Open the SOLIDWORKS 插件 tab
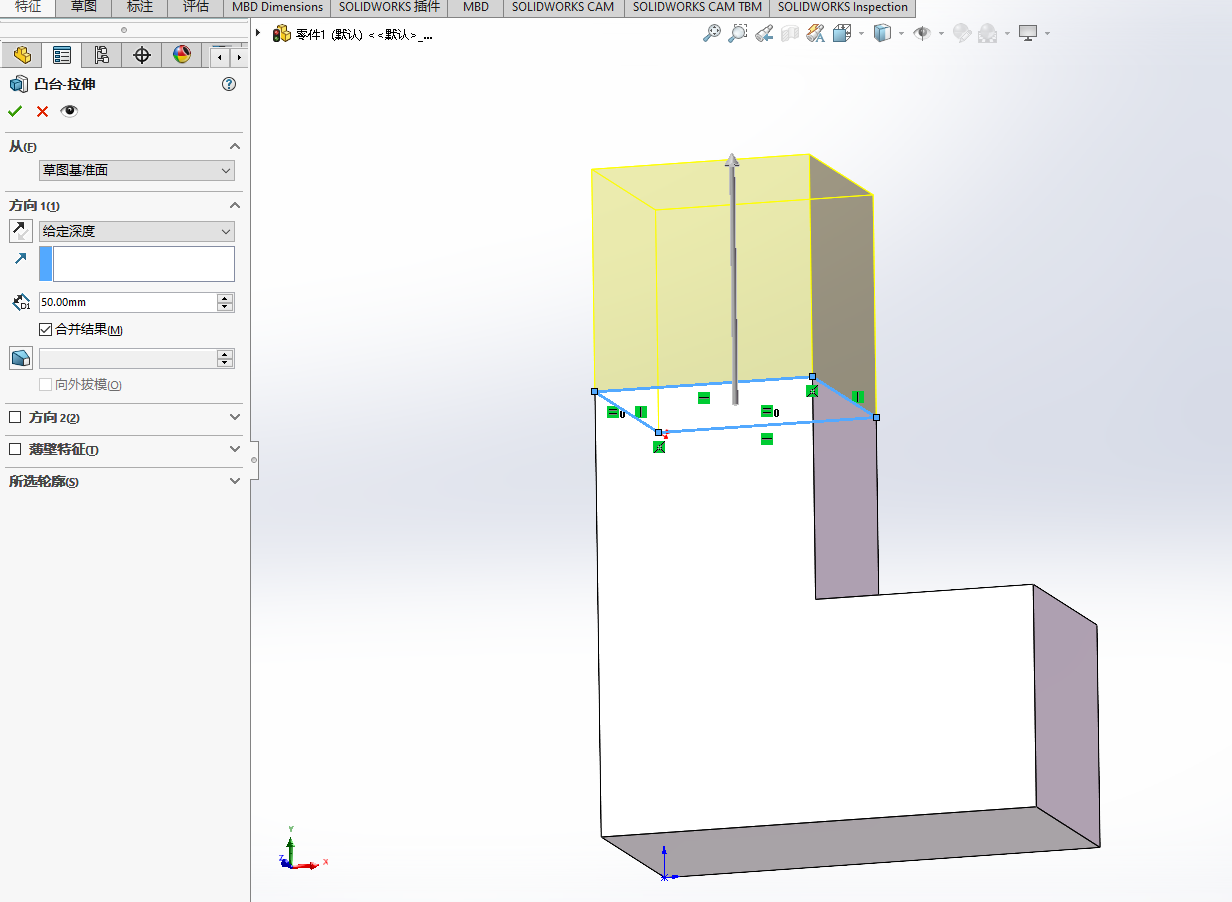The image size is (1232, 902). [389, 7]
